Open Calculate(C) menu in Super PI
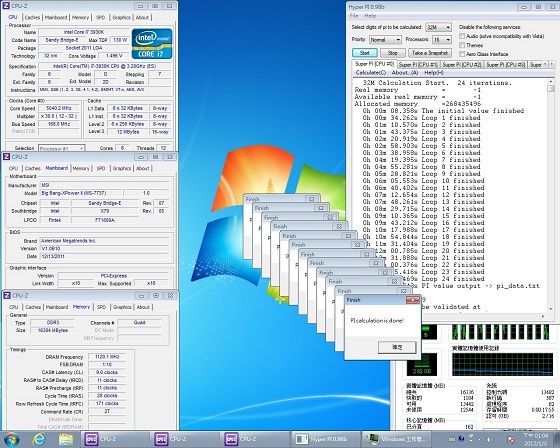Image resolution: width=560 pixels, height=448 pixels. (371, 73)
